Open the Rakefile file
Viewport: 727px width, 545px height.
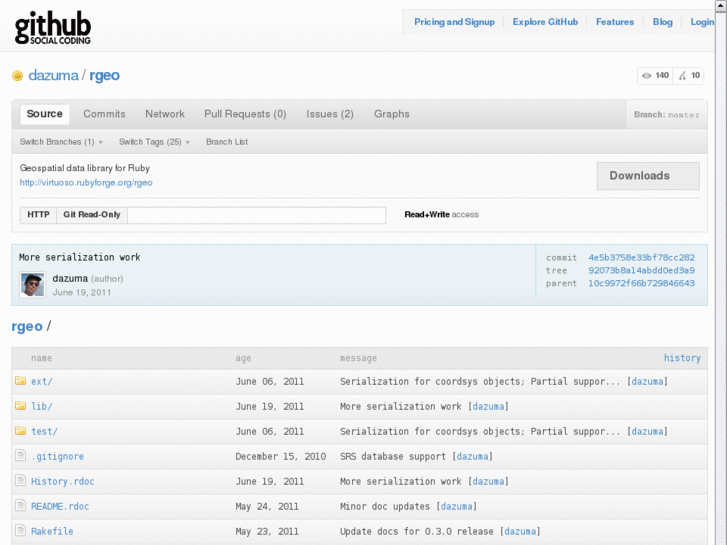coord(52,532)
